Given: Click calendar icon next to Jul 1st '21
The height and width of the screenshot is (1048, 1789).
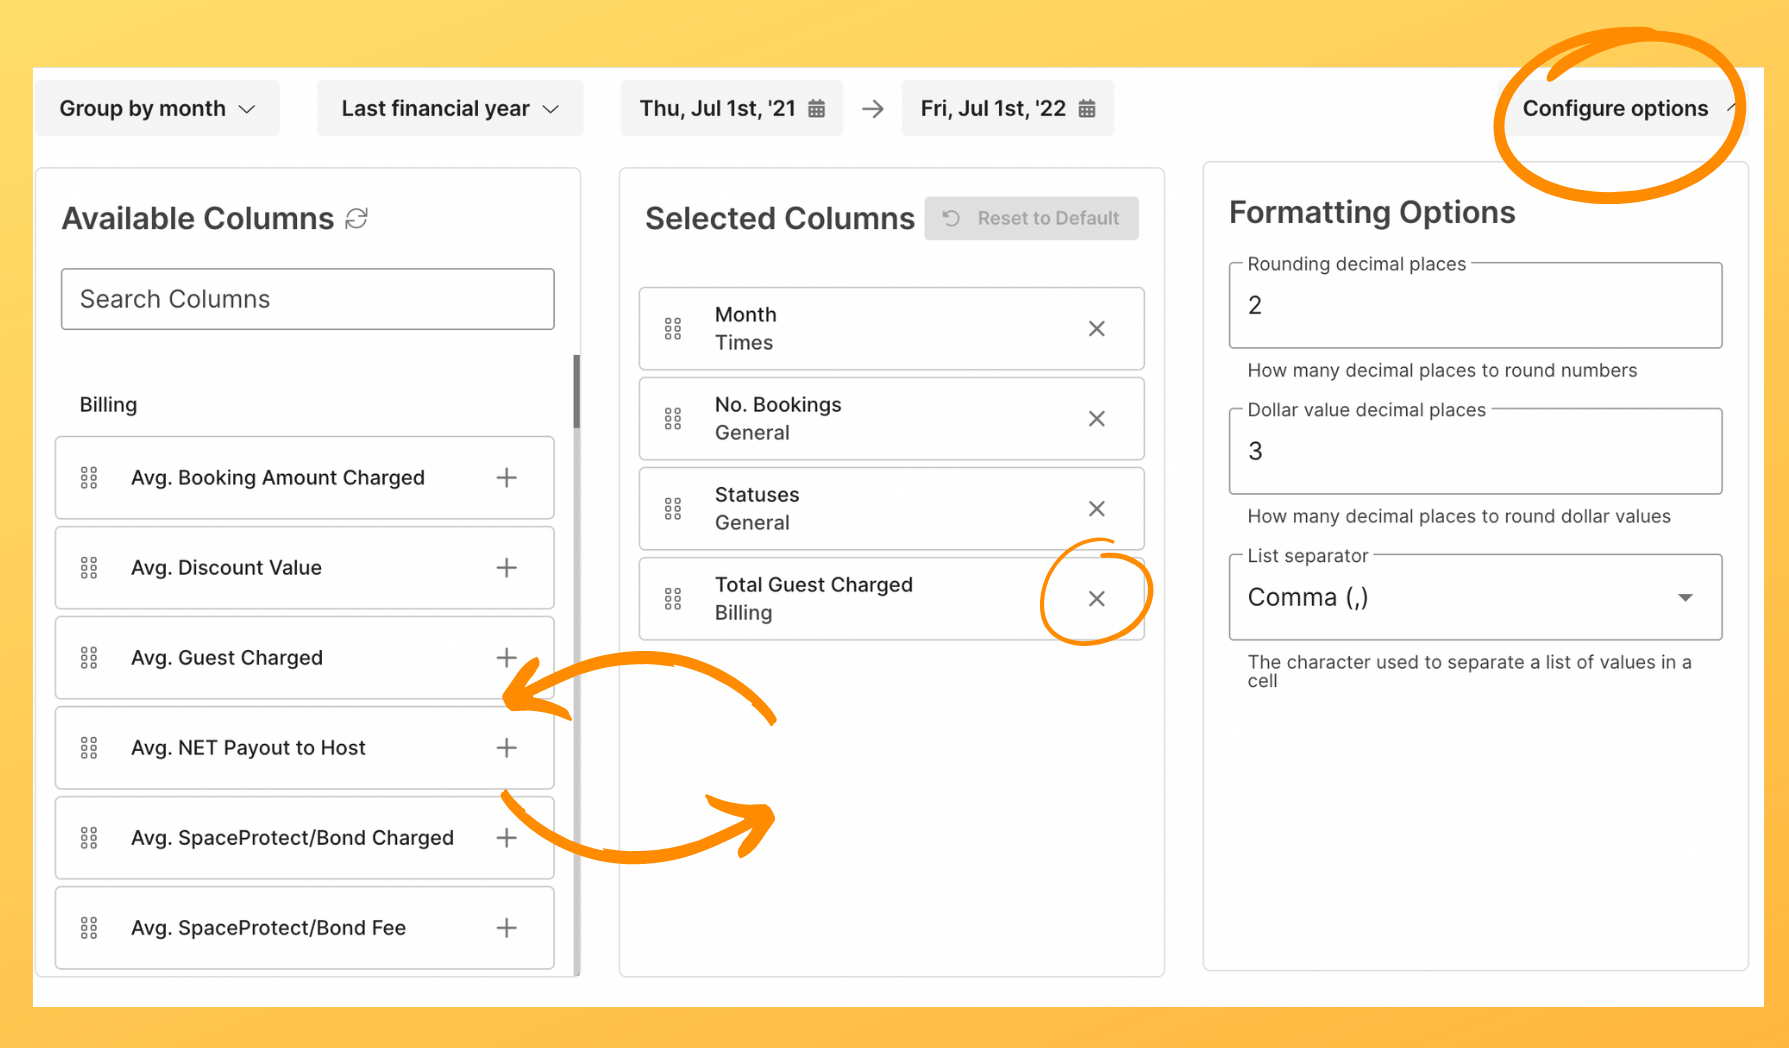Looking at the screenshot, I should click(x=817, y=108).
